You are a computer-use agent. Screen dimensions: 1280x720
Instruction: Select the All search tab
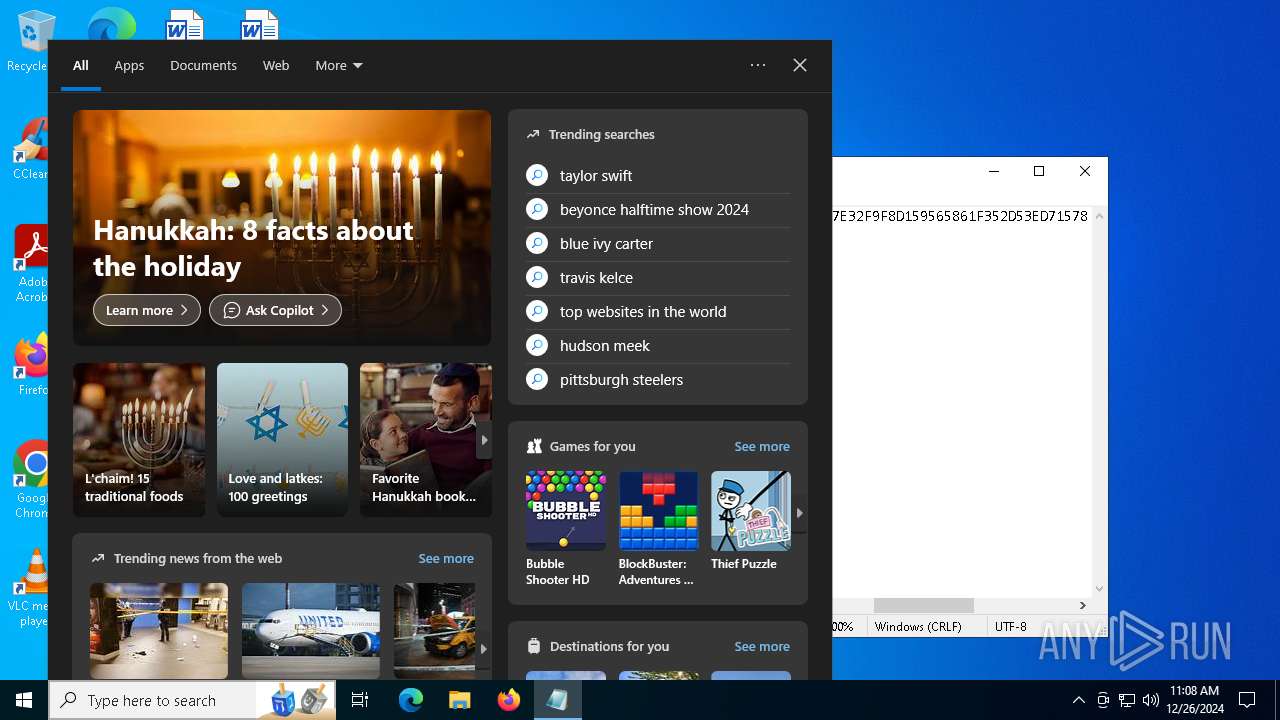pyautogui.click(x=81, y=65)
